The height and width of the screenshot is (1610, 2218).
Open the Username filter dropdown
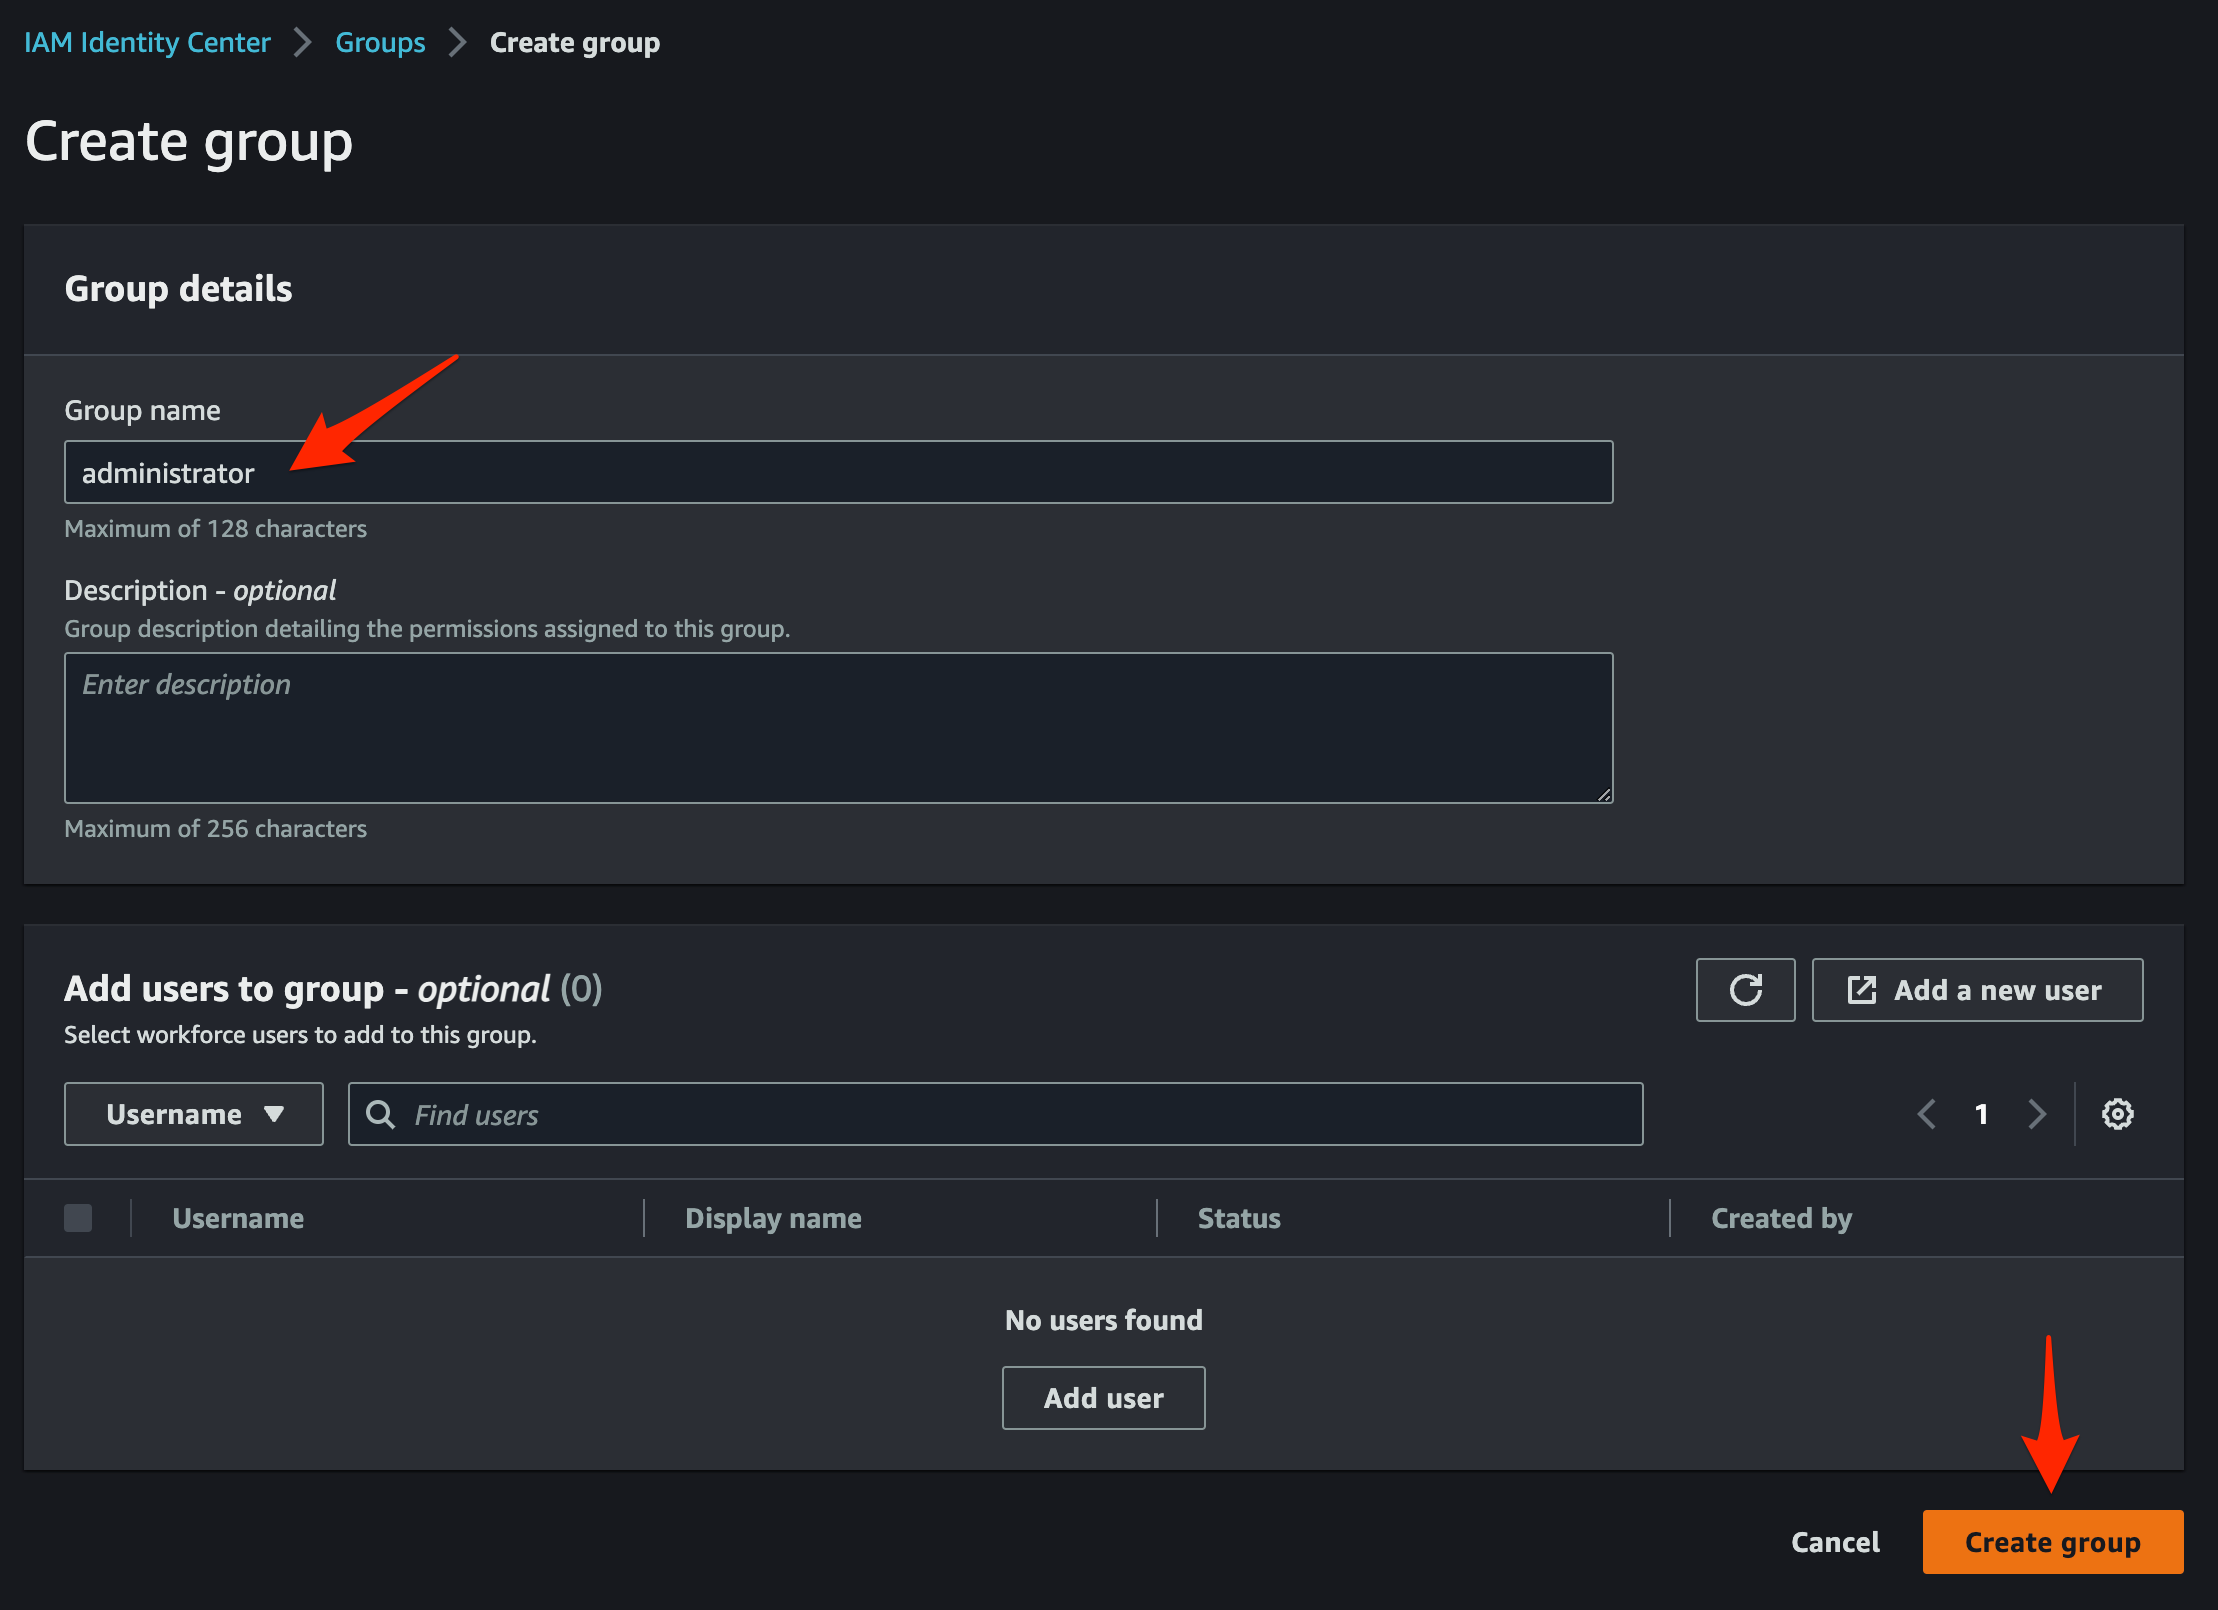click(x=194, y=1114)
